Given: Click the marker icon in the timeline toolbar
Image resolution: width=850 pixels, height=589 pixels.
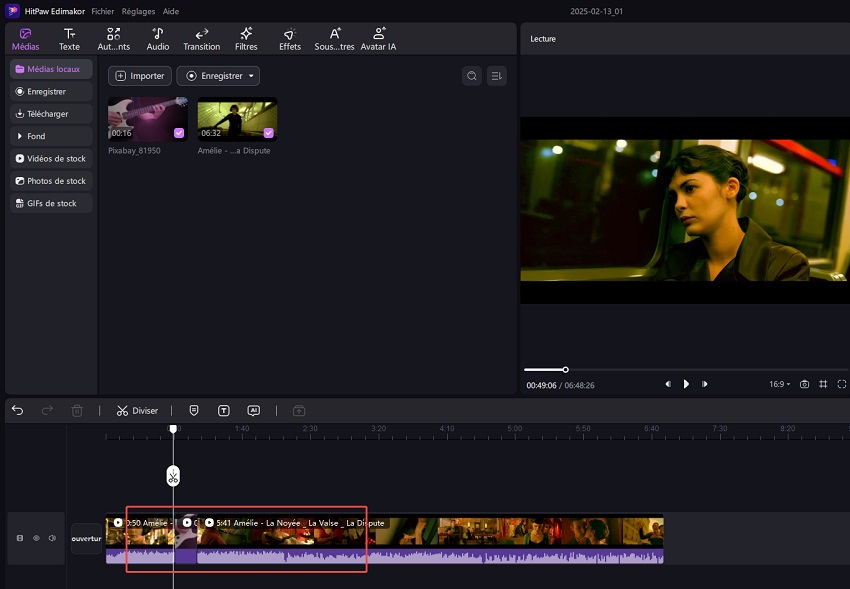Looking at the screenshot, I should pos(194,411).
